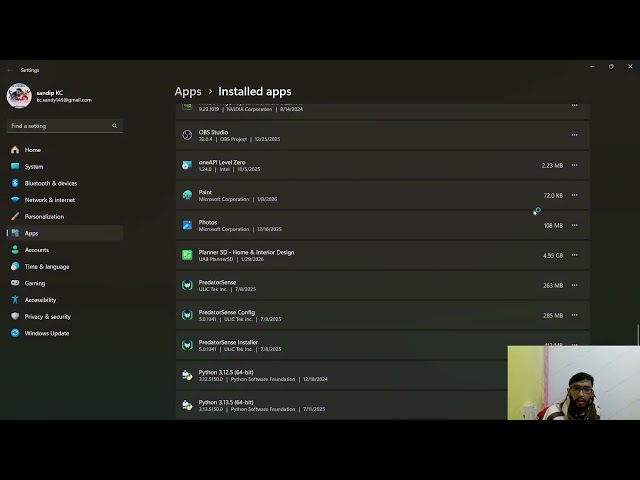Click the Find a setting search box
The width and height of the screenshot is (640, 480).
click(64, 126)
